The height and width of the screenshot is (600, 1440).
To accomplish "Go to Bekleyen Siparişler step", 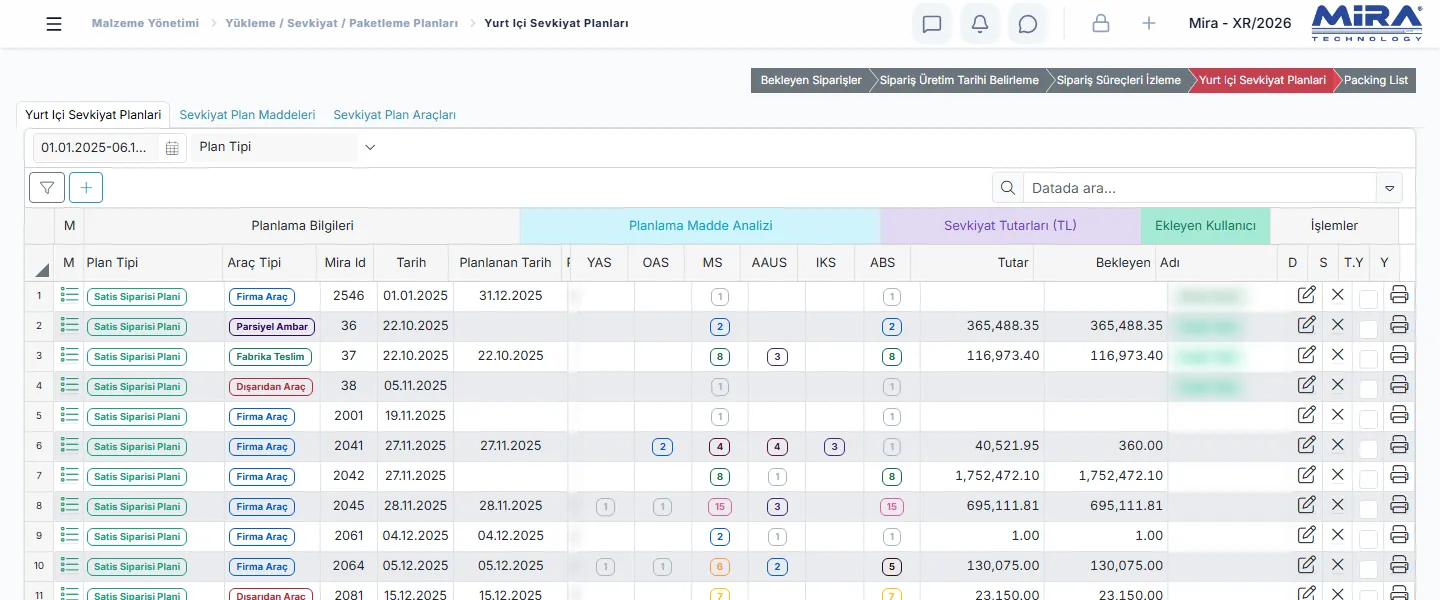I will [811, 80].
